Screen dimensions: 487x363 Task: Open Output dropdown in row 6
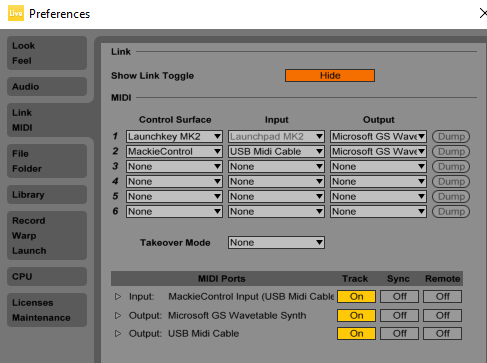[x=378, y=211]
